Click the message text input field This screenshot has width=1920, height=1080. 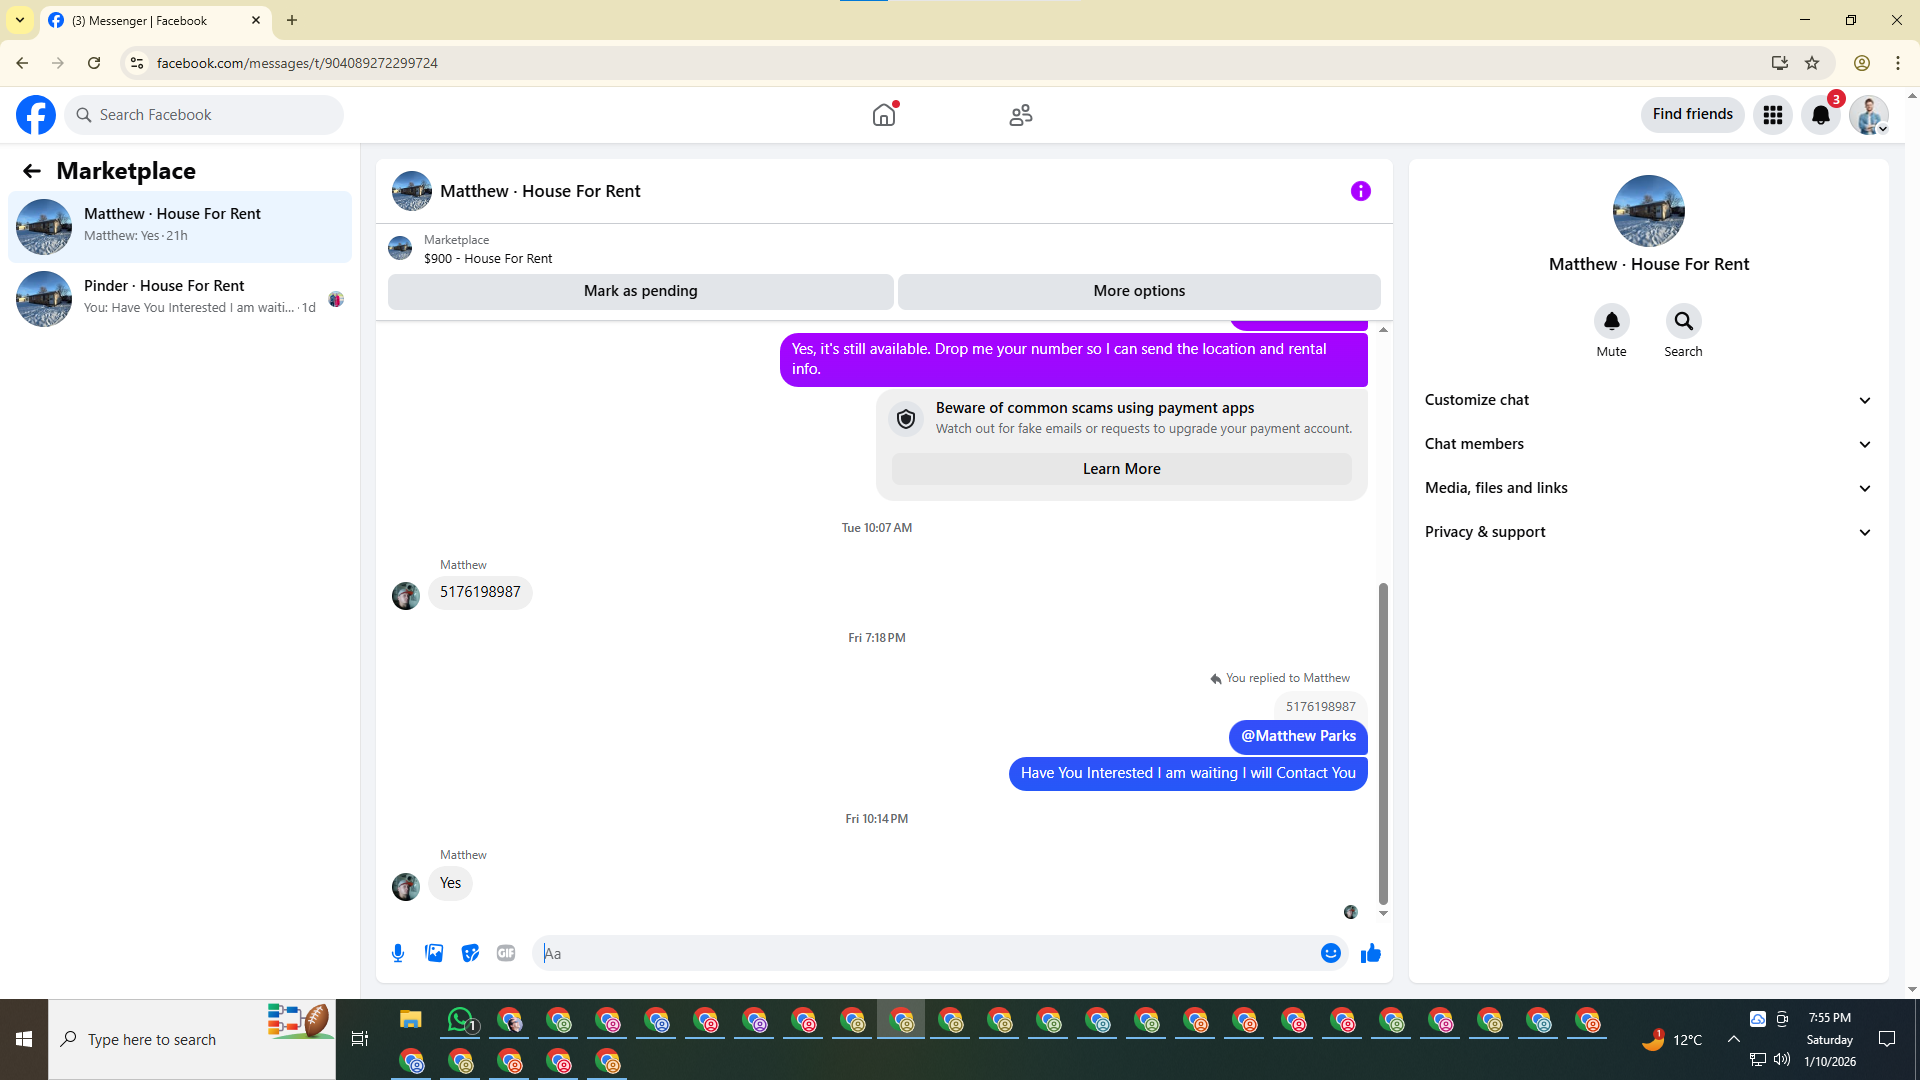[925, 953]
